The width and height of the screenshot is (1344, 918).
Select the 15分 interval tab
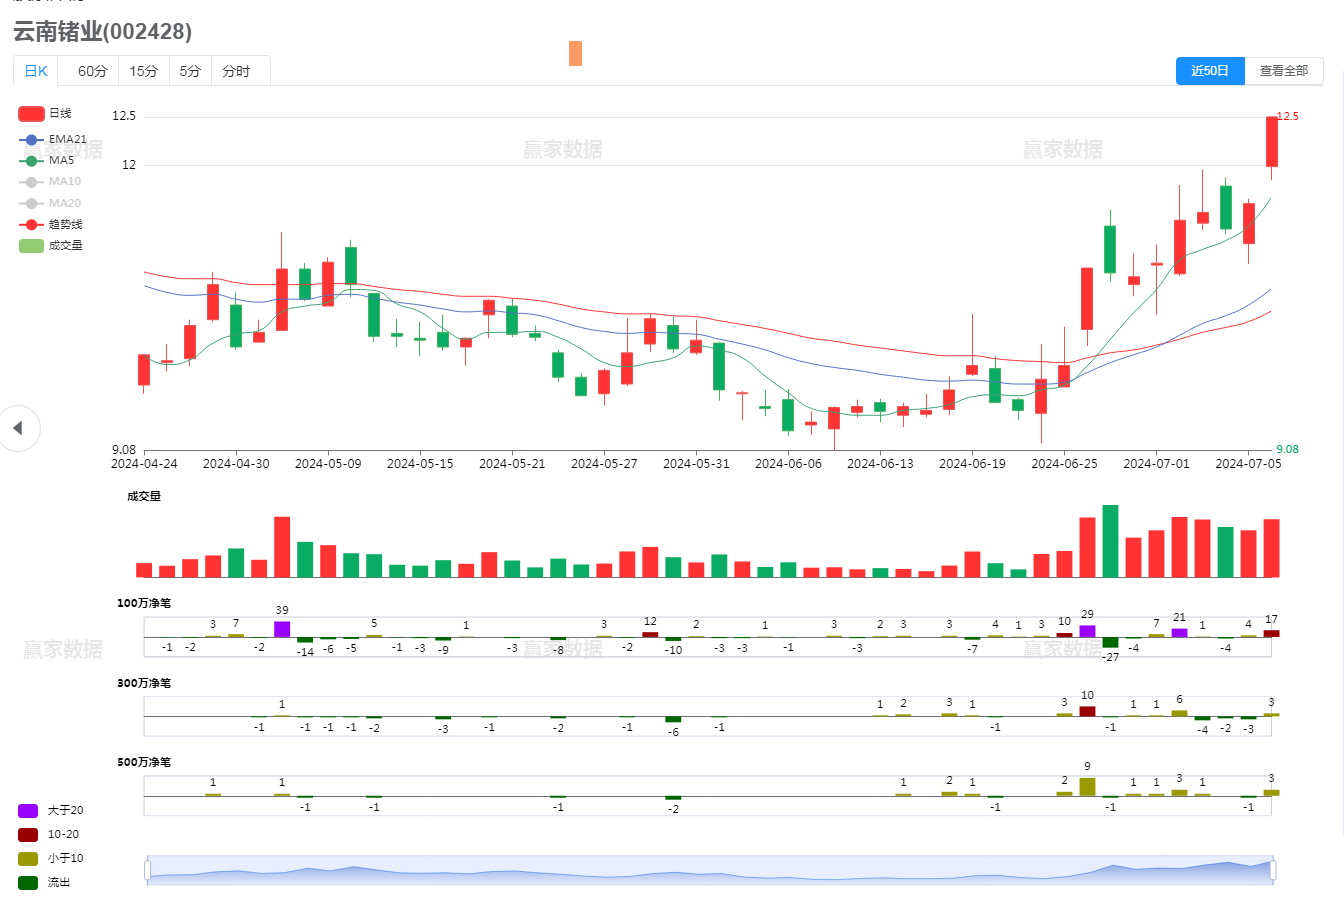click(144, 71)
